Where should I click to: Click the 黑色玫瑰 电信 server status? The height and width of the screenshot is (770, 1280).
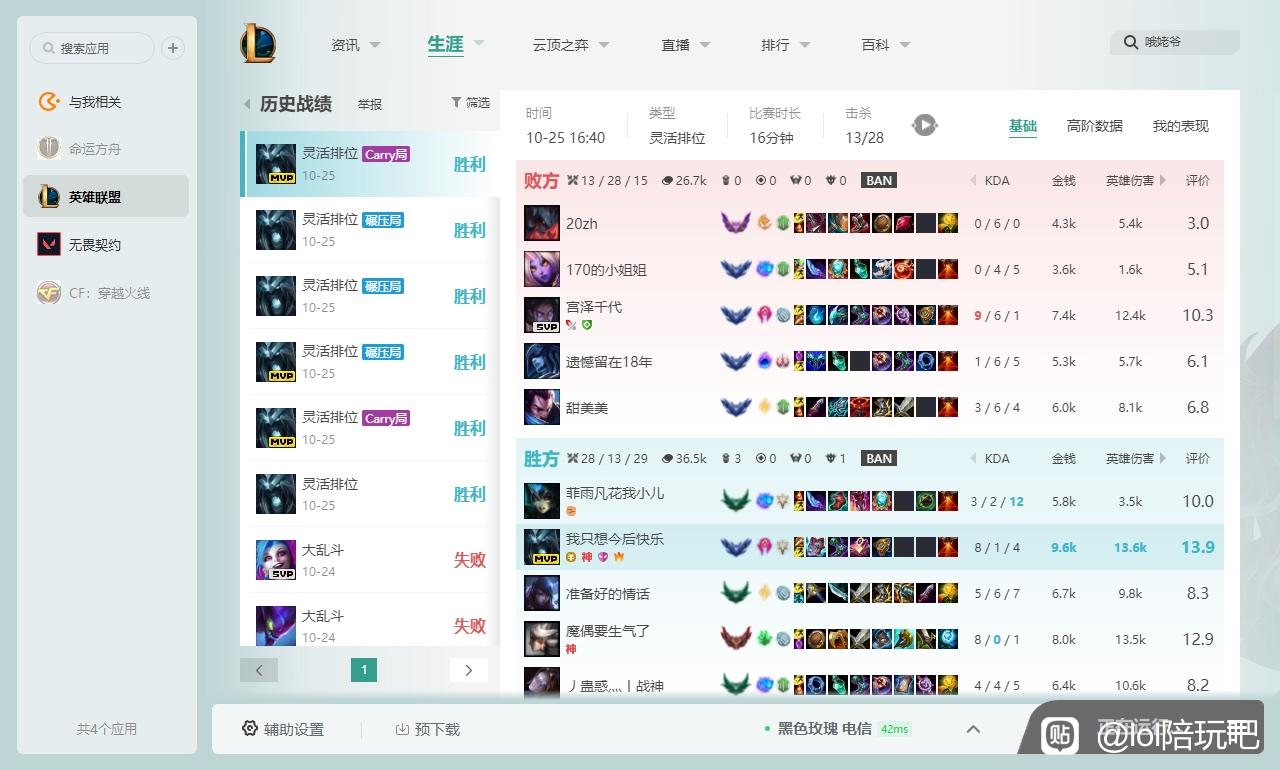click(825, 729)
